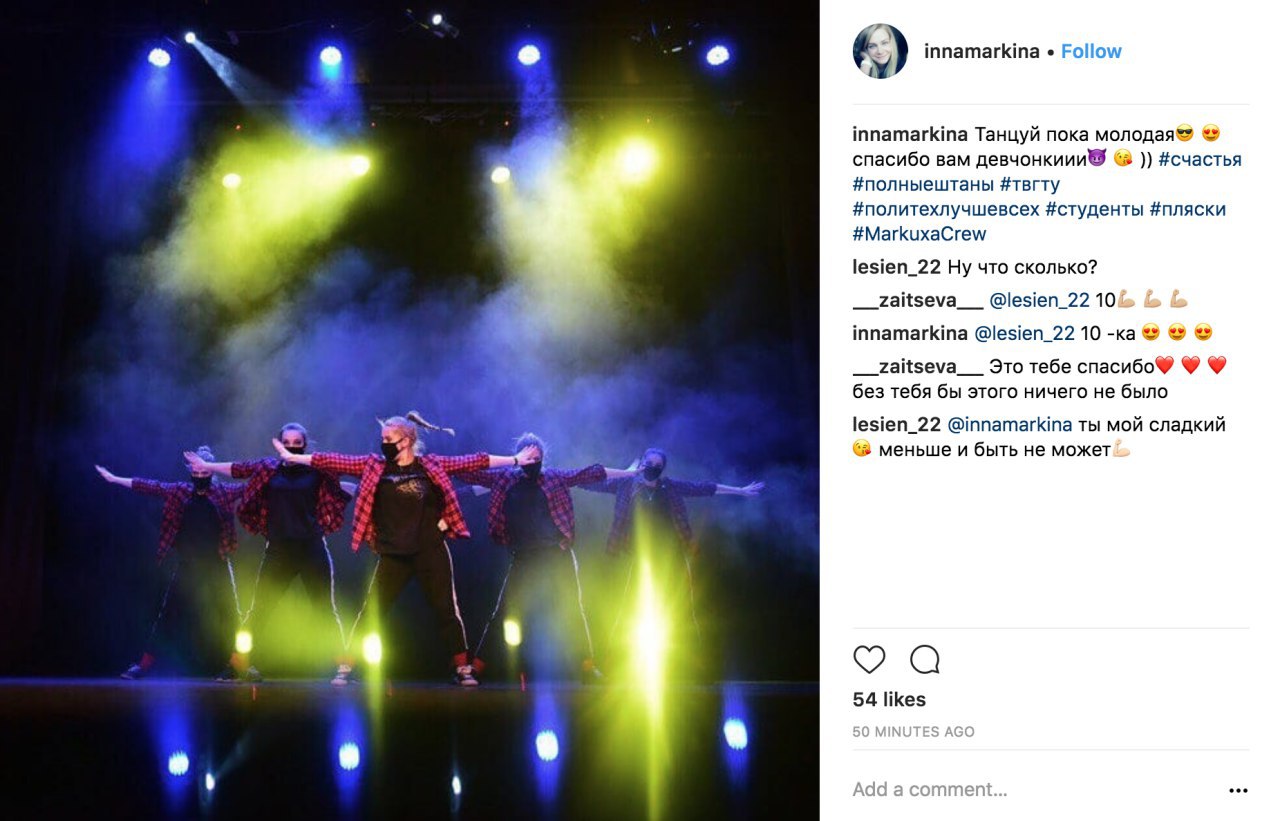This screenshot has height=821, width=1280.
Task: Open the #пляски hashtag
Action: coord(1188,210)
